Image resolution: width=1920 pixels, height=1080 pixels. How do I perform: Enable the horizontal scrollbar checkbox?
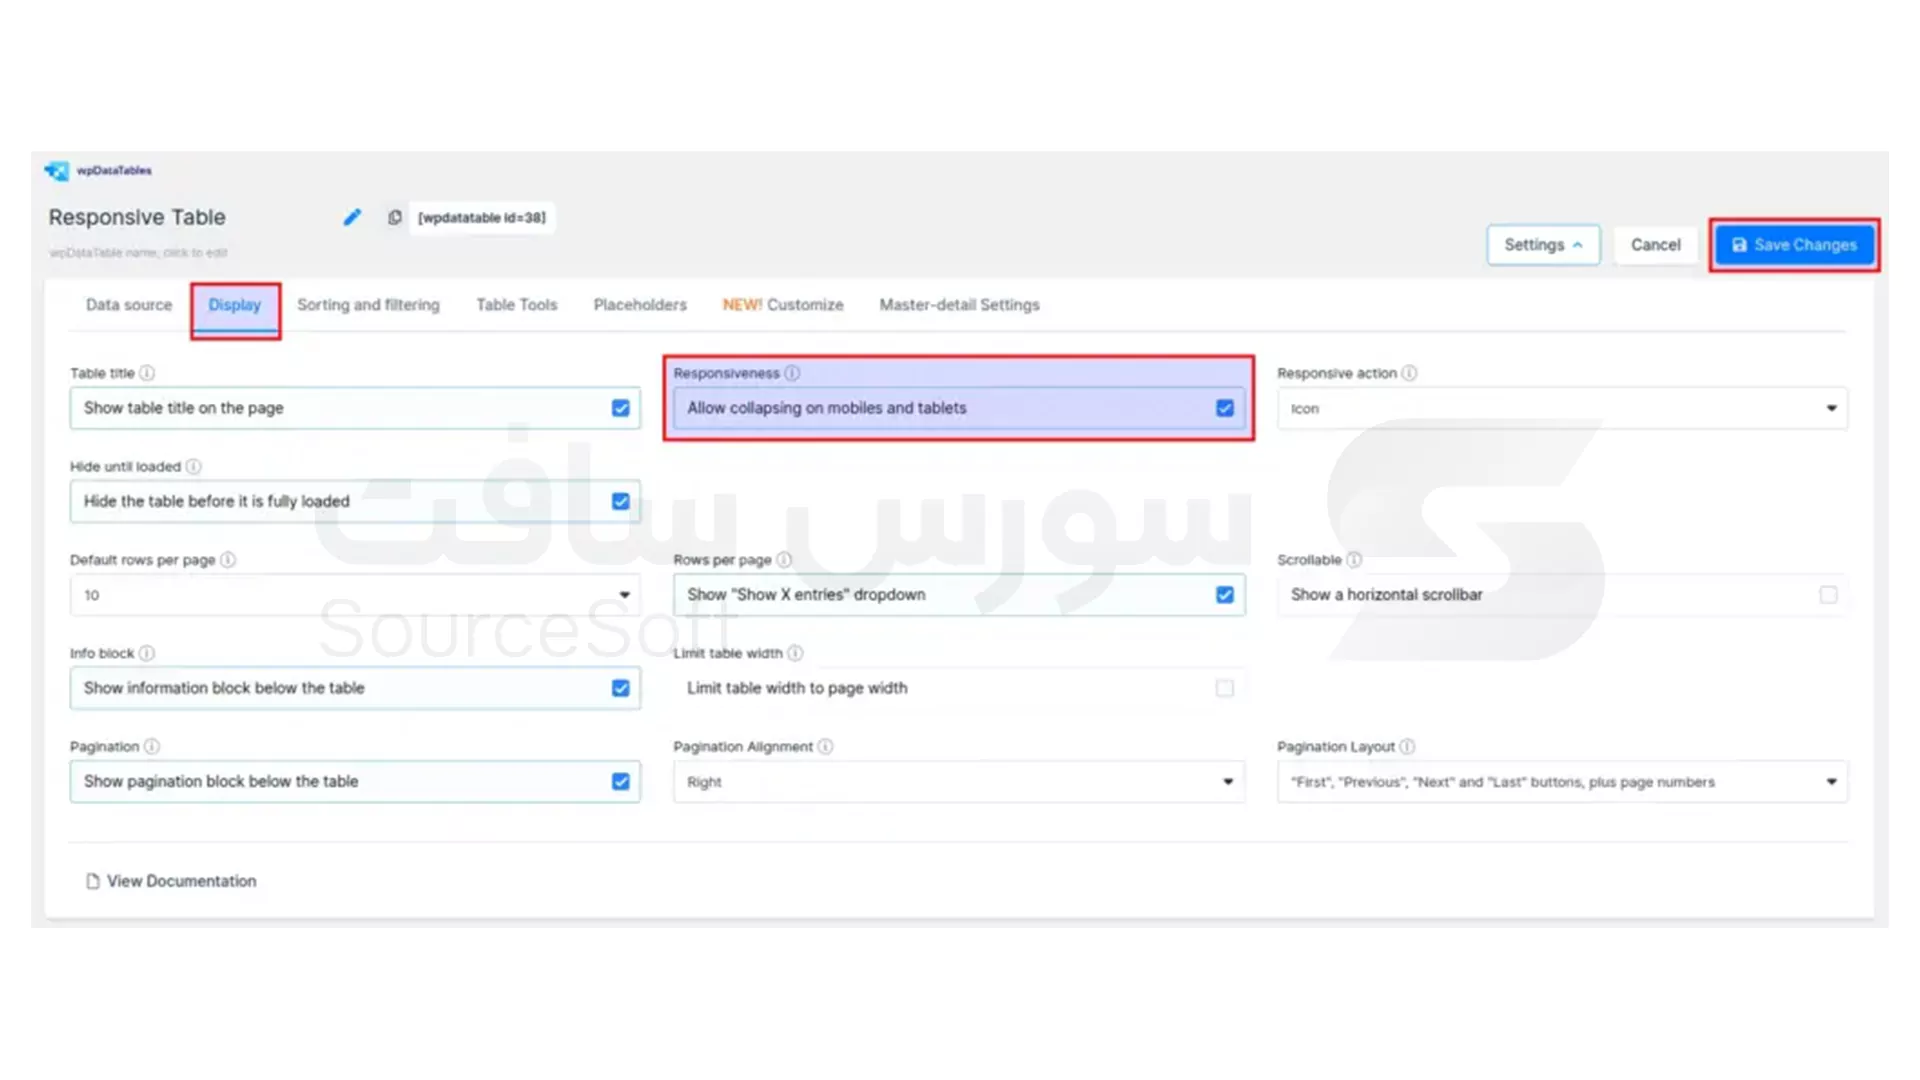coord(1830,594)
